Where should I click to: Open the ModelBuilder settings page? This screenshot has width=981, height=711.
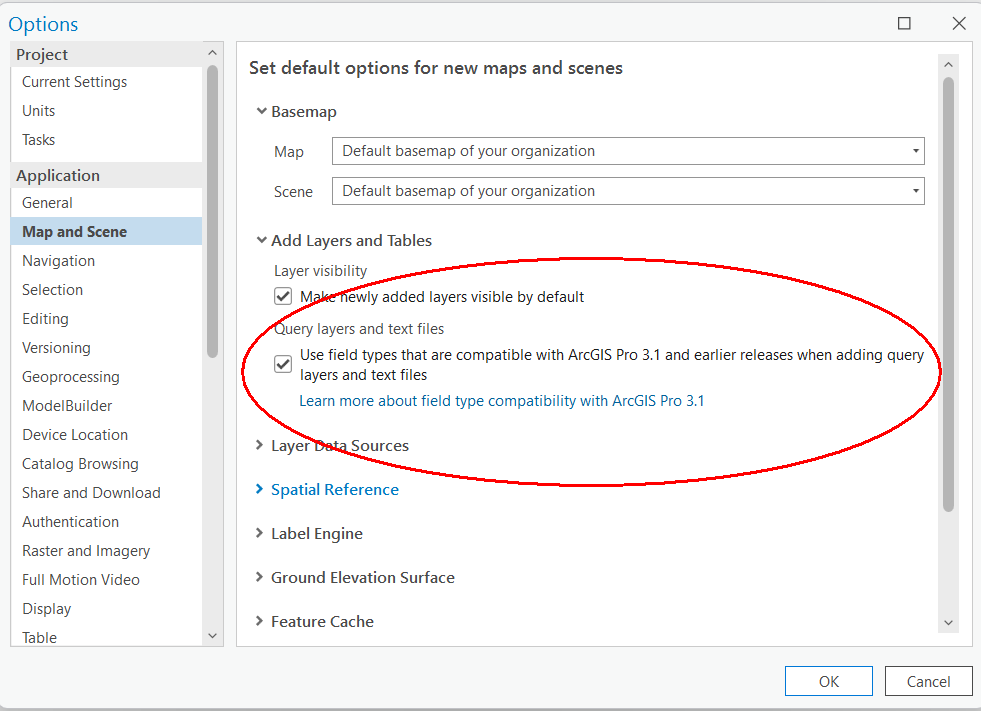click(x=66, y=405)
